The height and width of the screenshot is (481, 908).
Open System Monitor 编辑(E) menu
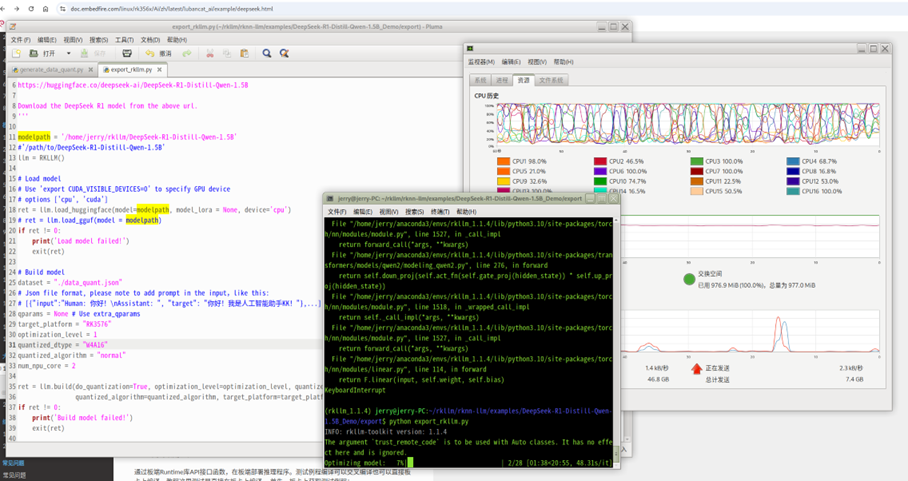click(x=511, y=62)
